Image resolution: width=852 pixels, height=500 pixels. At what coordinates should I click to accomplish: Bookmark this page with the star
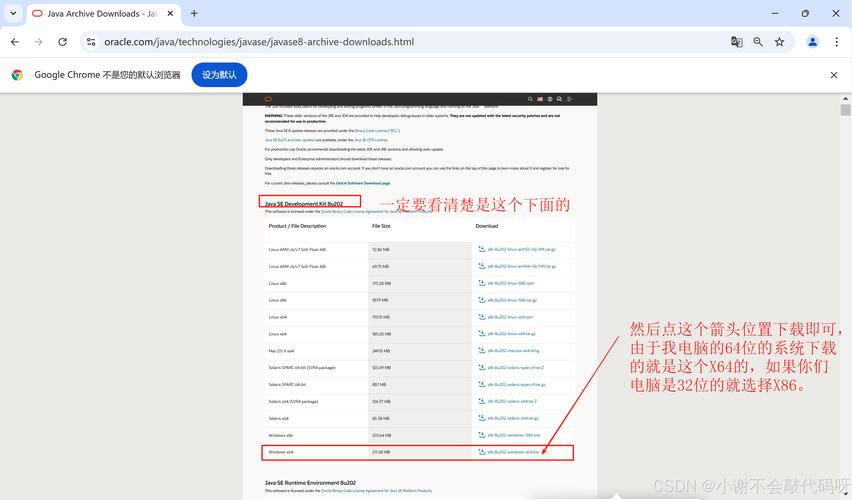780,42
